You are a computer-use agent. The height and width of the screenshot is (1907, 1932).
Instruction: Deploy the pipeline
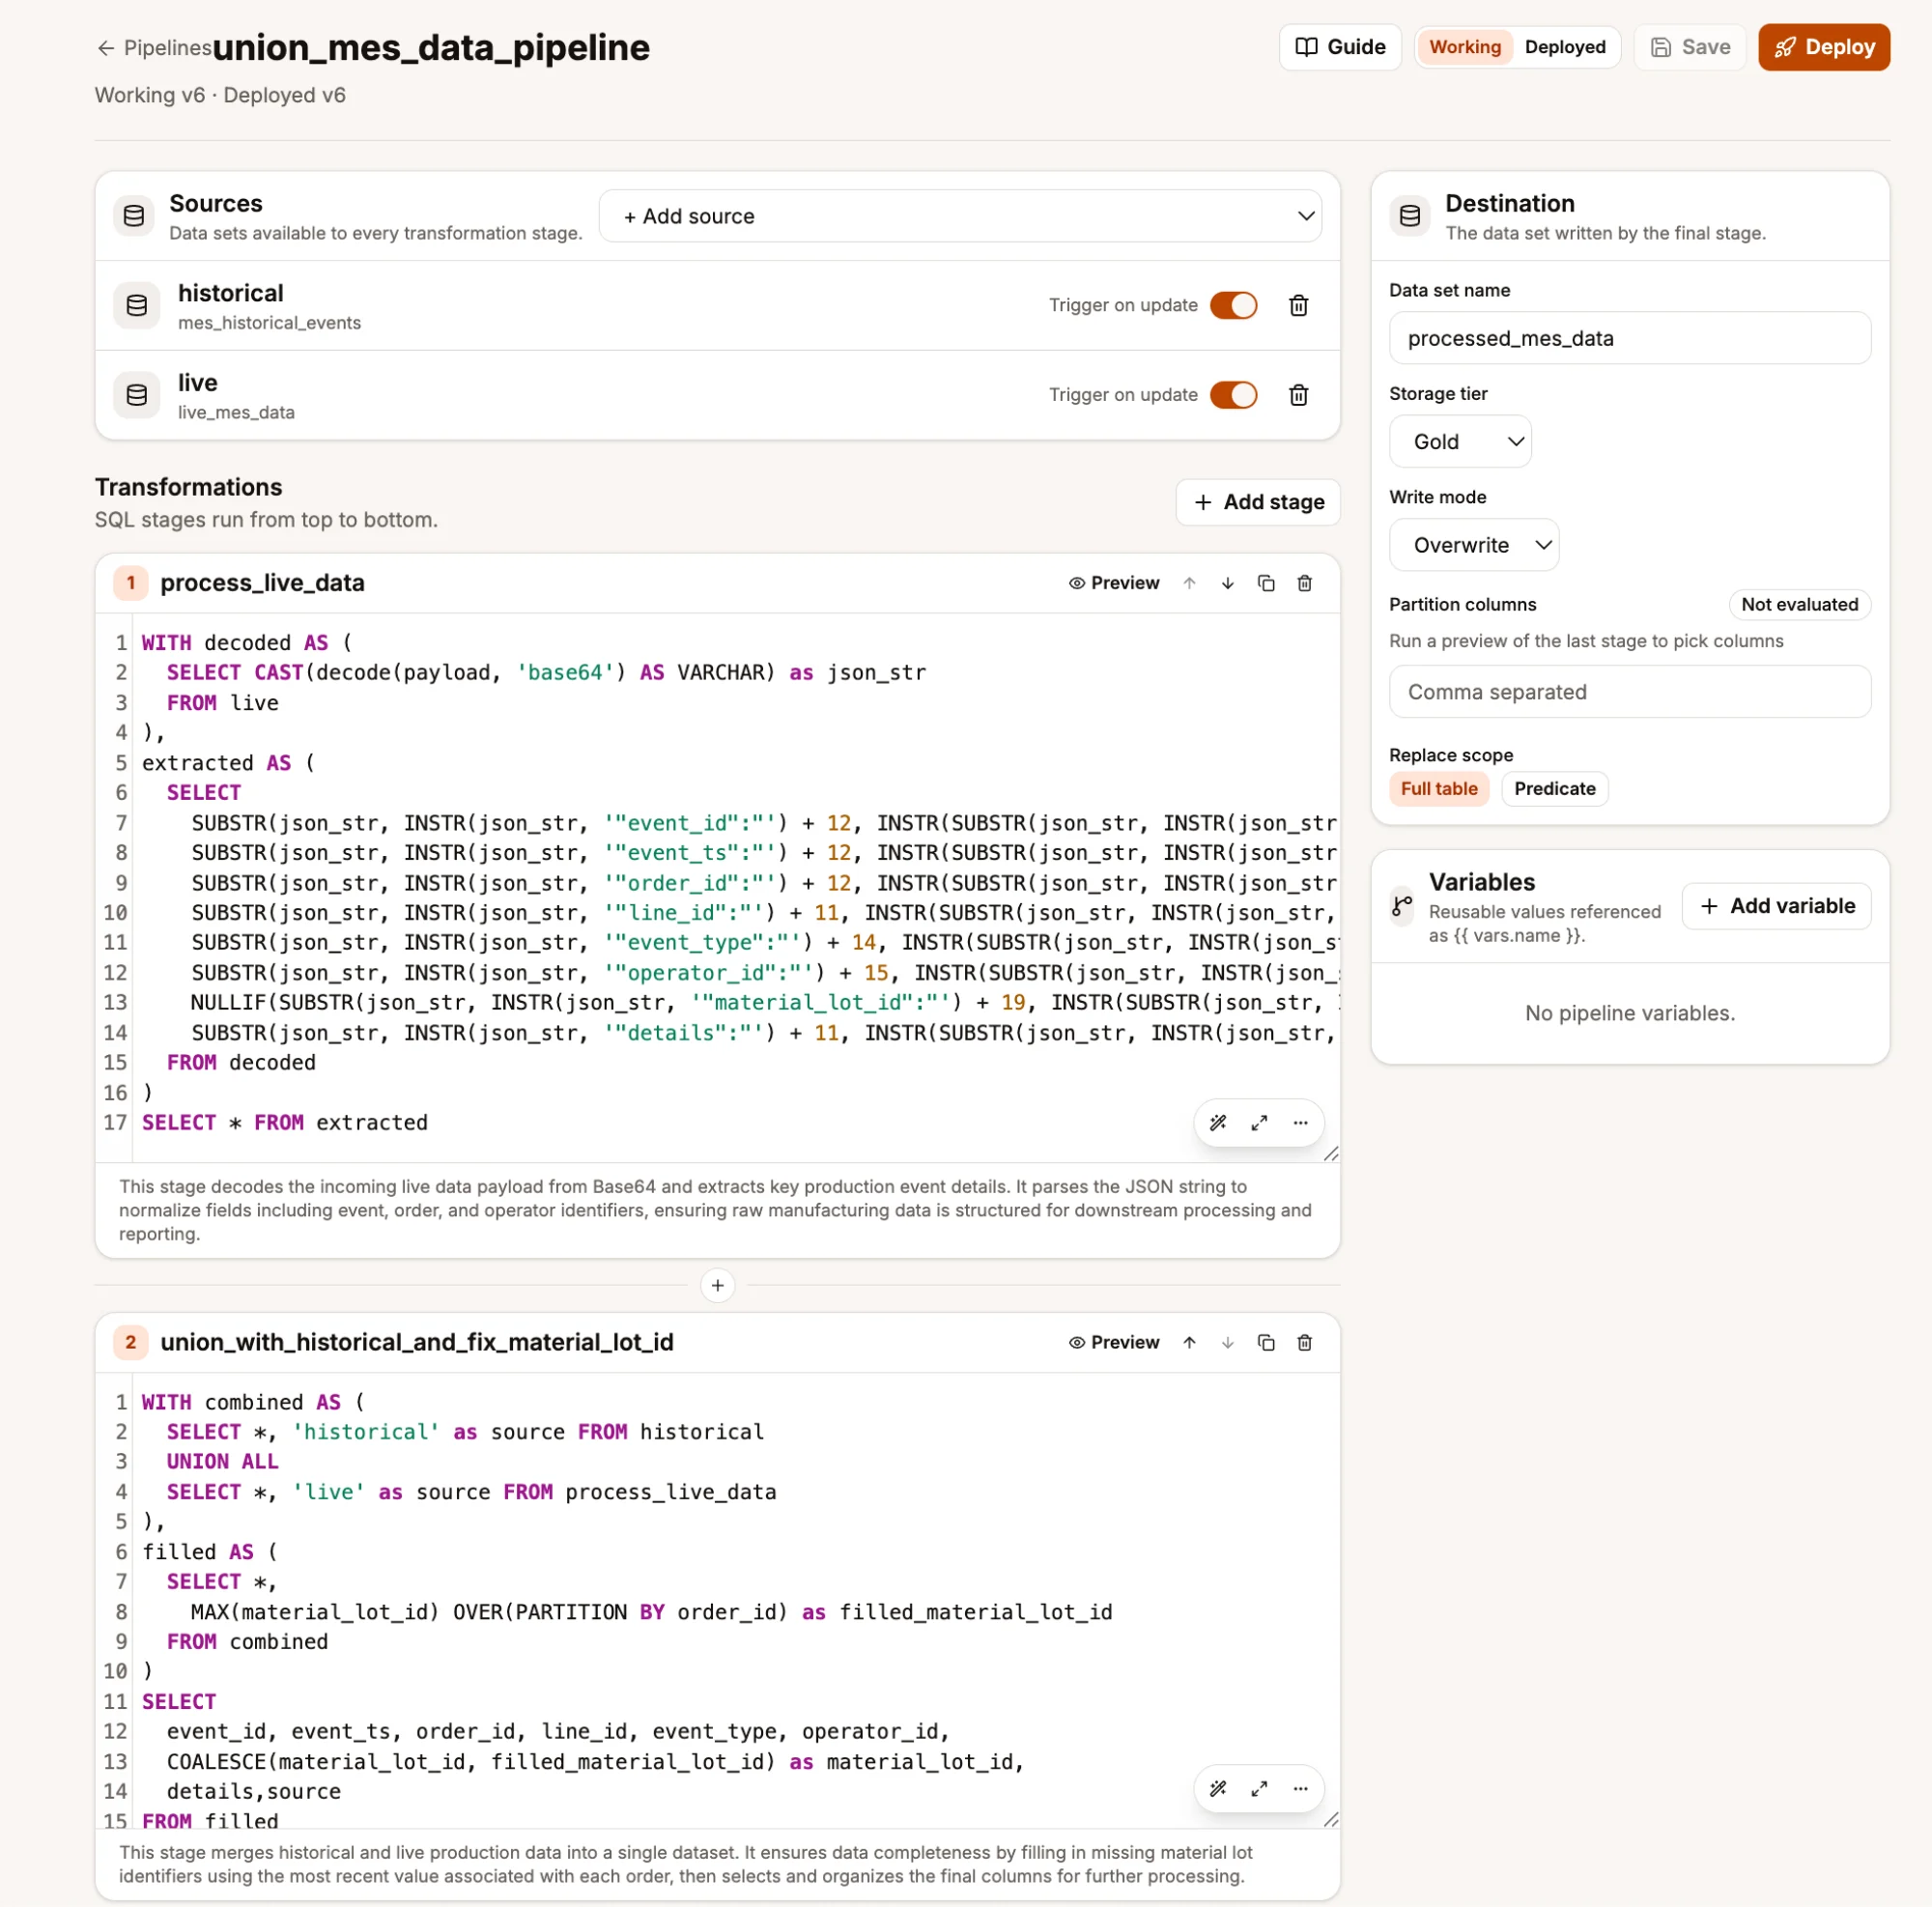coord(1824,47)
